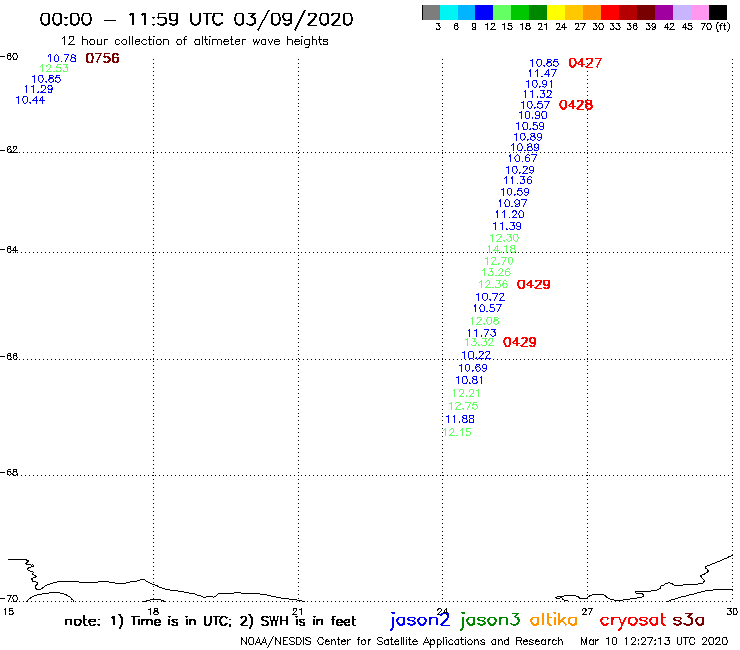The height and width of the screenshot is (650, 740).
Task: Click the jason2 satellite legend label
Action: pos(420,620)
